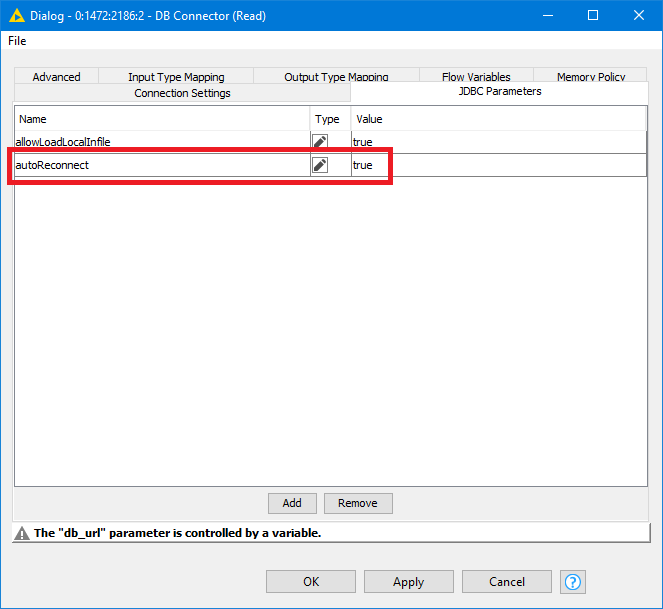Open the Output Type Mapping tab

click(336, 77)
